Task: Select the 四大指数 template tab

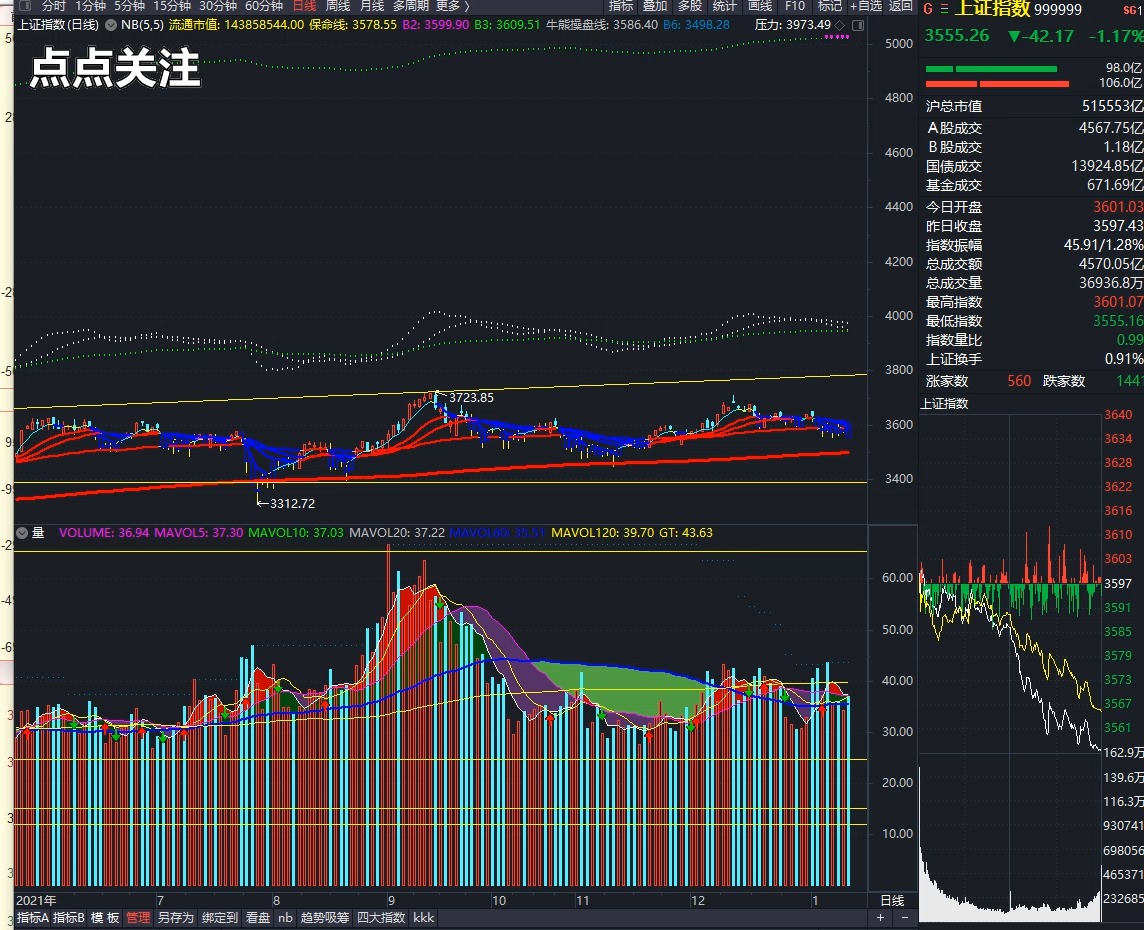Action: pos(381,917)
